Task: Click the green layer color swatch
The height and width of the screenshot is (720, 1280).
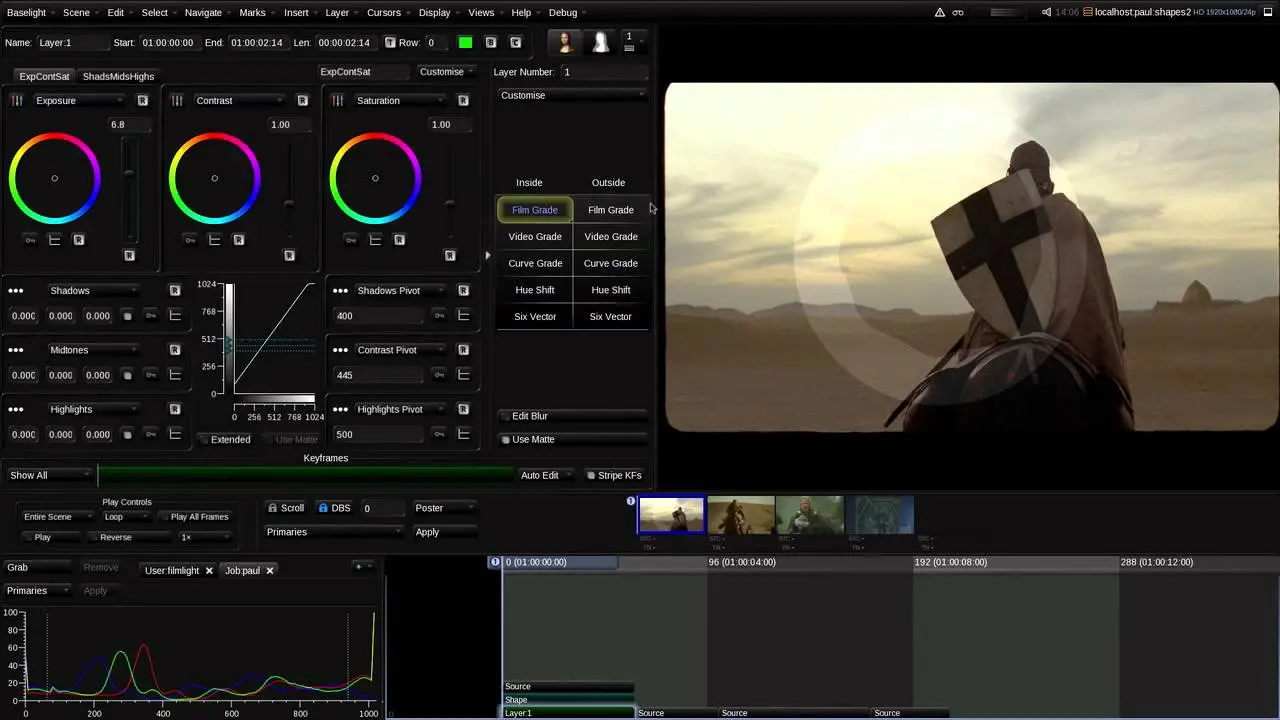Action: coord(465,43)
